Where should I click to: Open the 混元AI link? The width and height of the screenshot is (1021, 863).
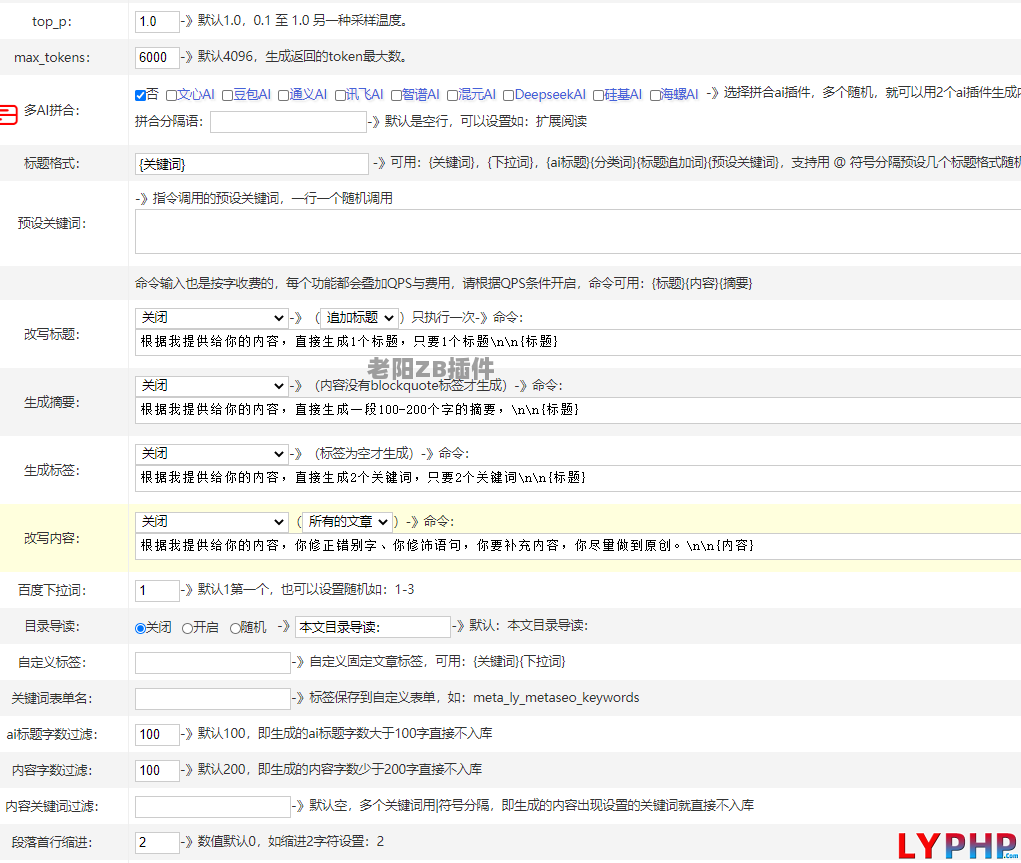(477, 94)
